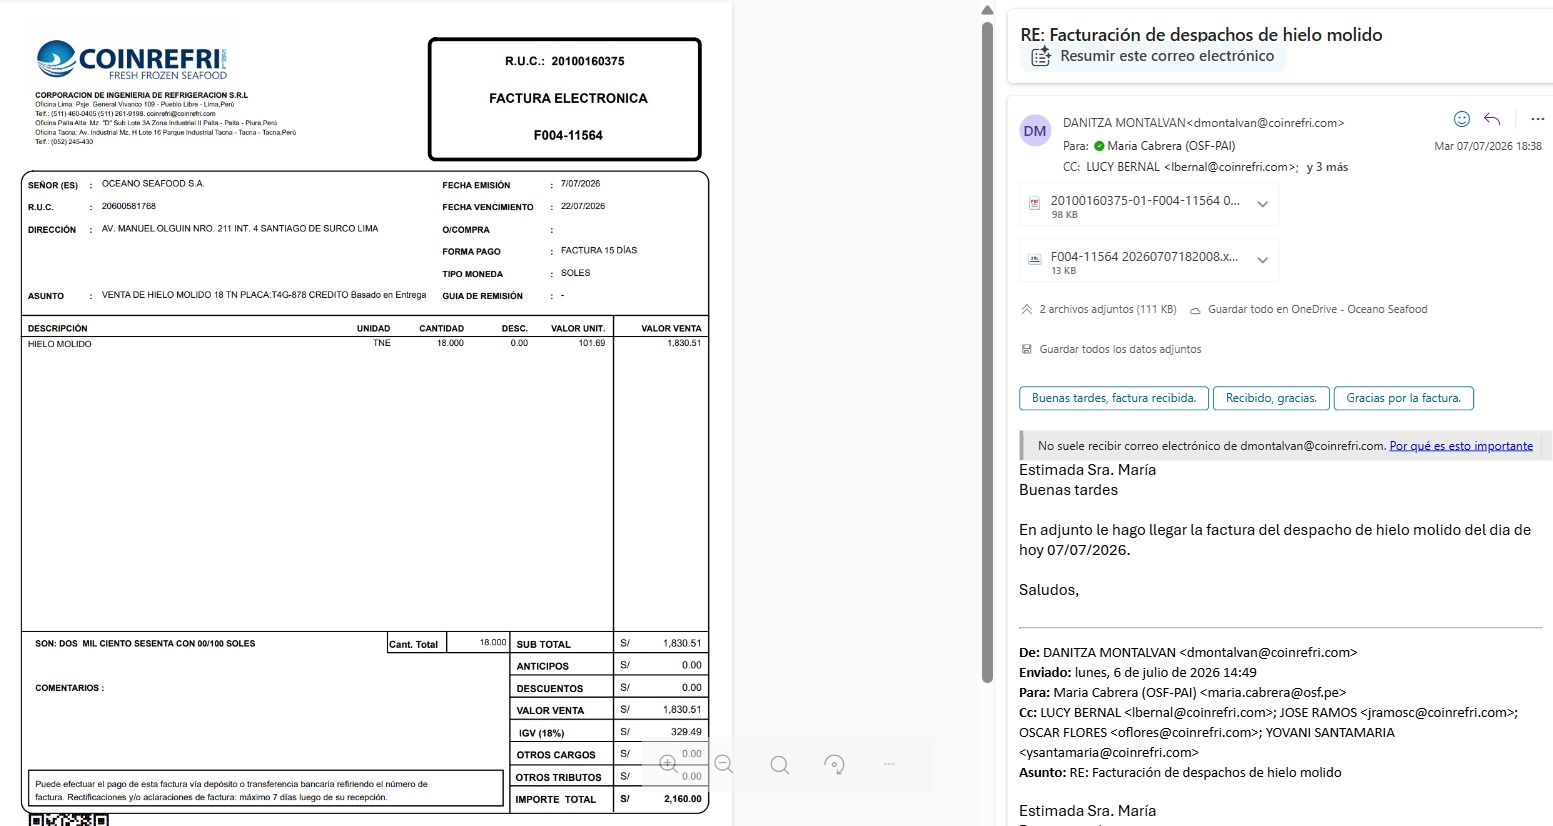Click the CC recipient LUCY BERNAL
Screen dimensions: 1553x826
(1192, 167)
